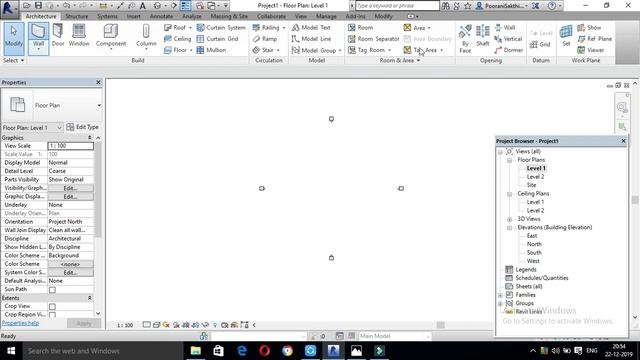Click Edit button for Graphic Display options
This screenshot has width=640, height=360.
pyautogui.click(x=70, y=197)
